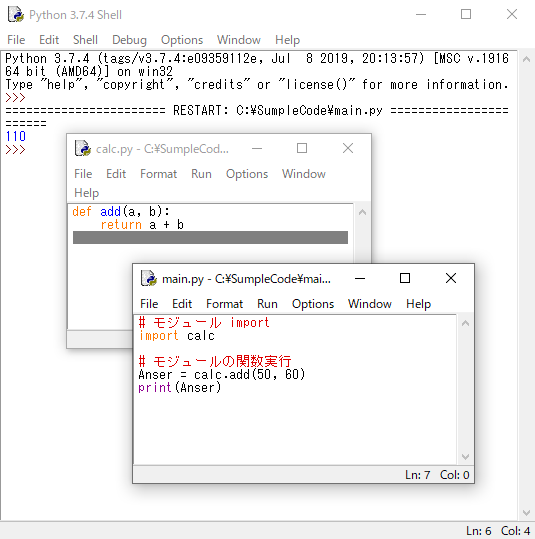Maximize the calc.py editor window

[x=302, y=148]
